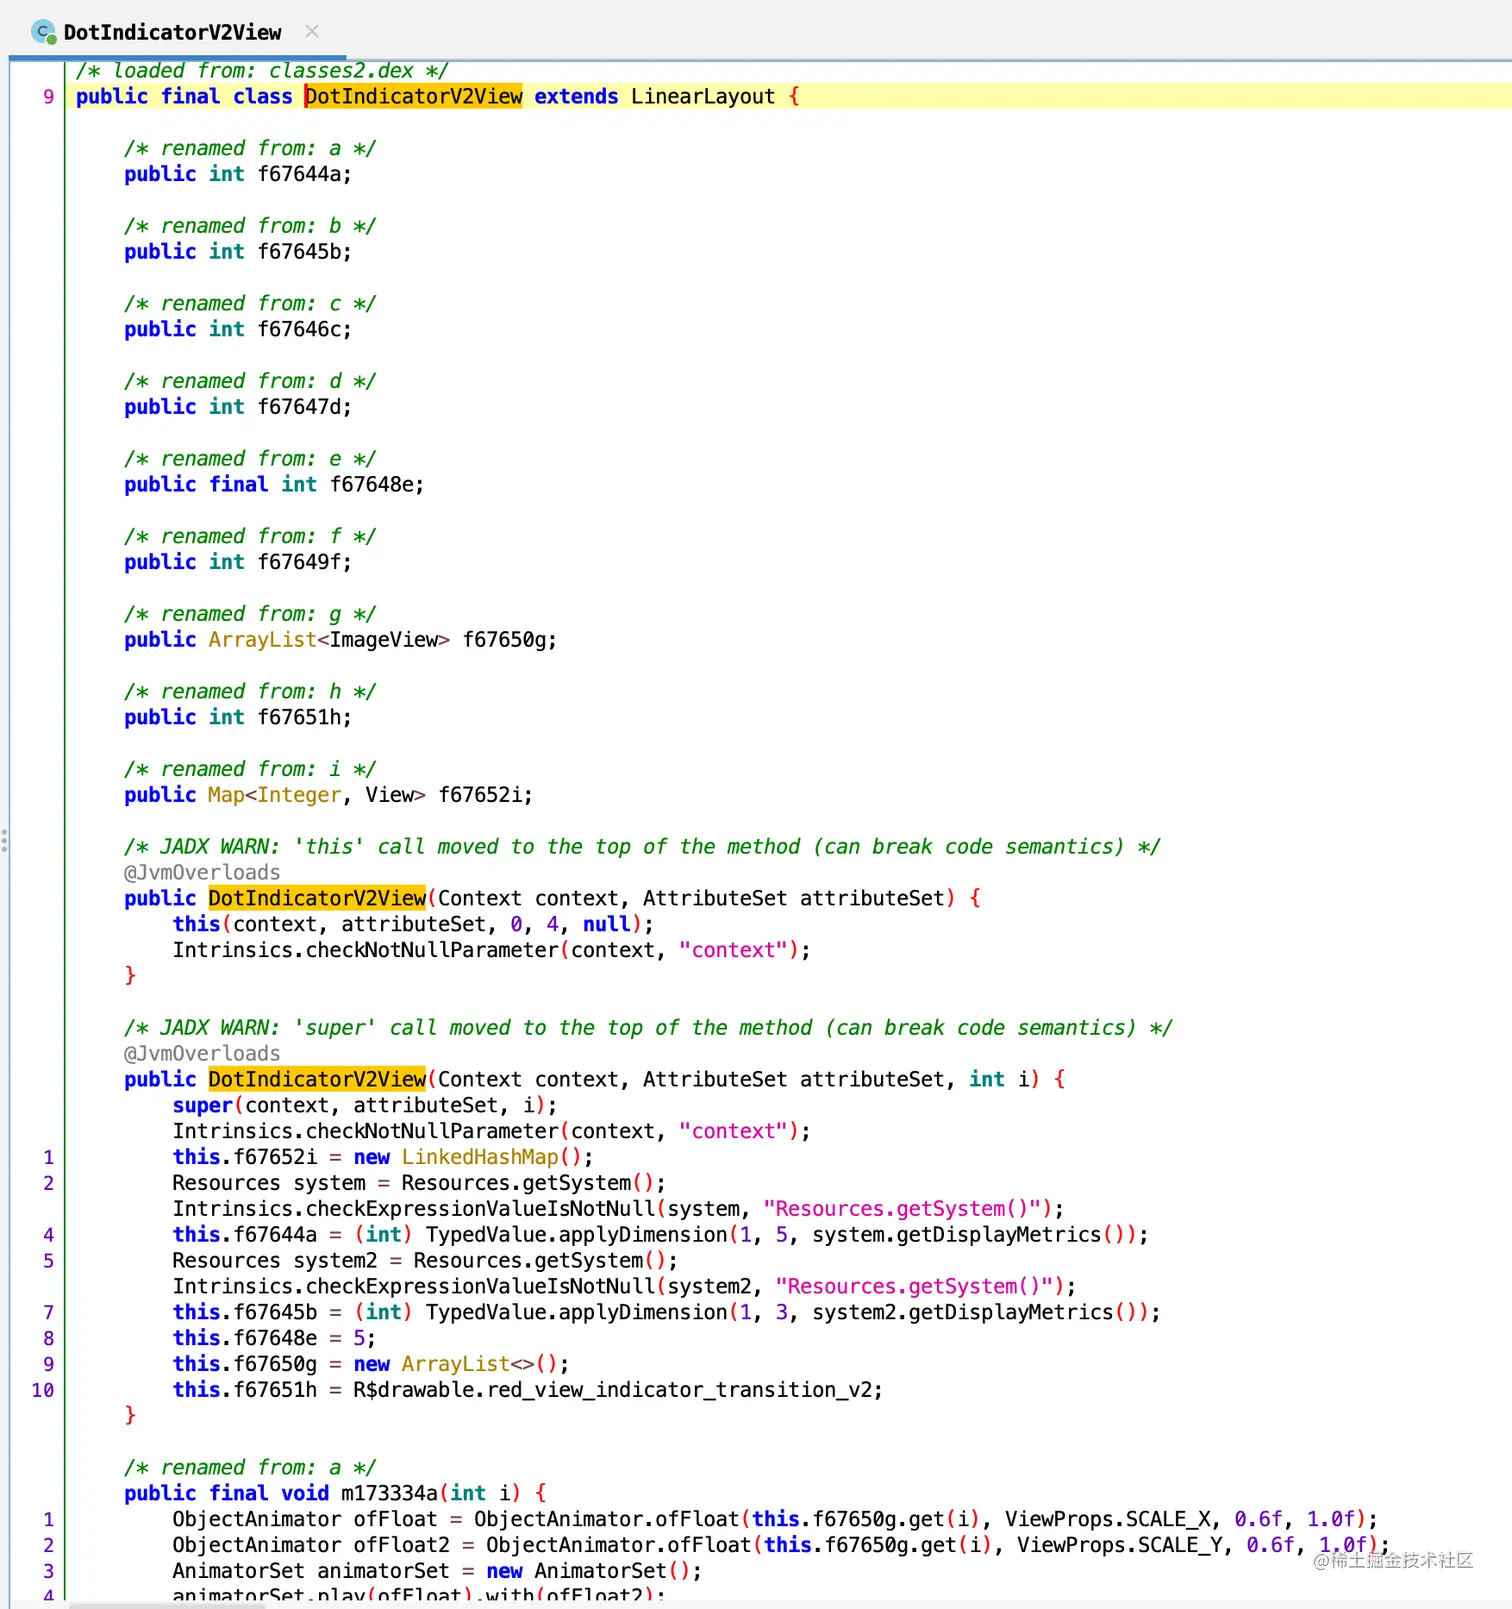
Task: Click R$drawable.red_view_indicator_transition_v2 reference
Action: (x=612, y=1390)
